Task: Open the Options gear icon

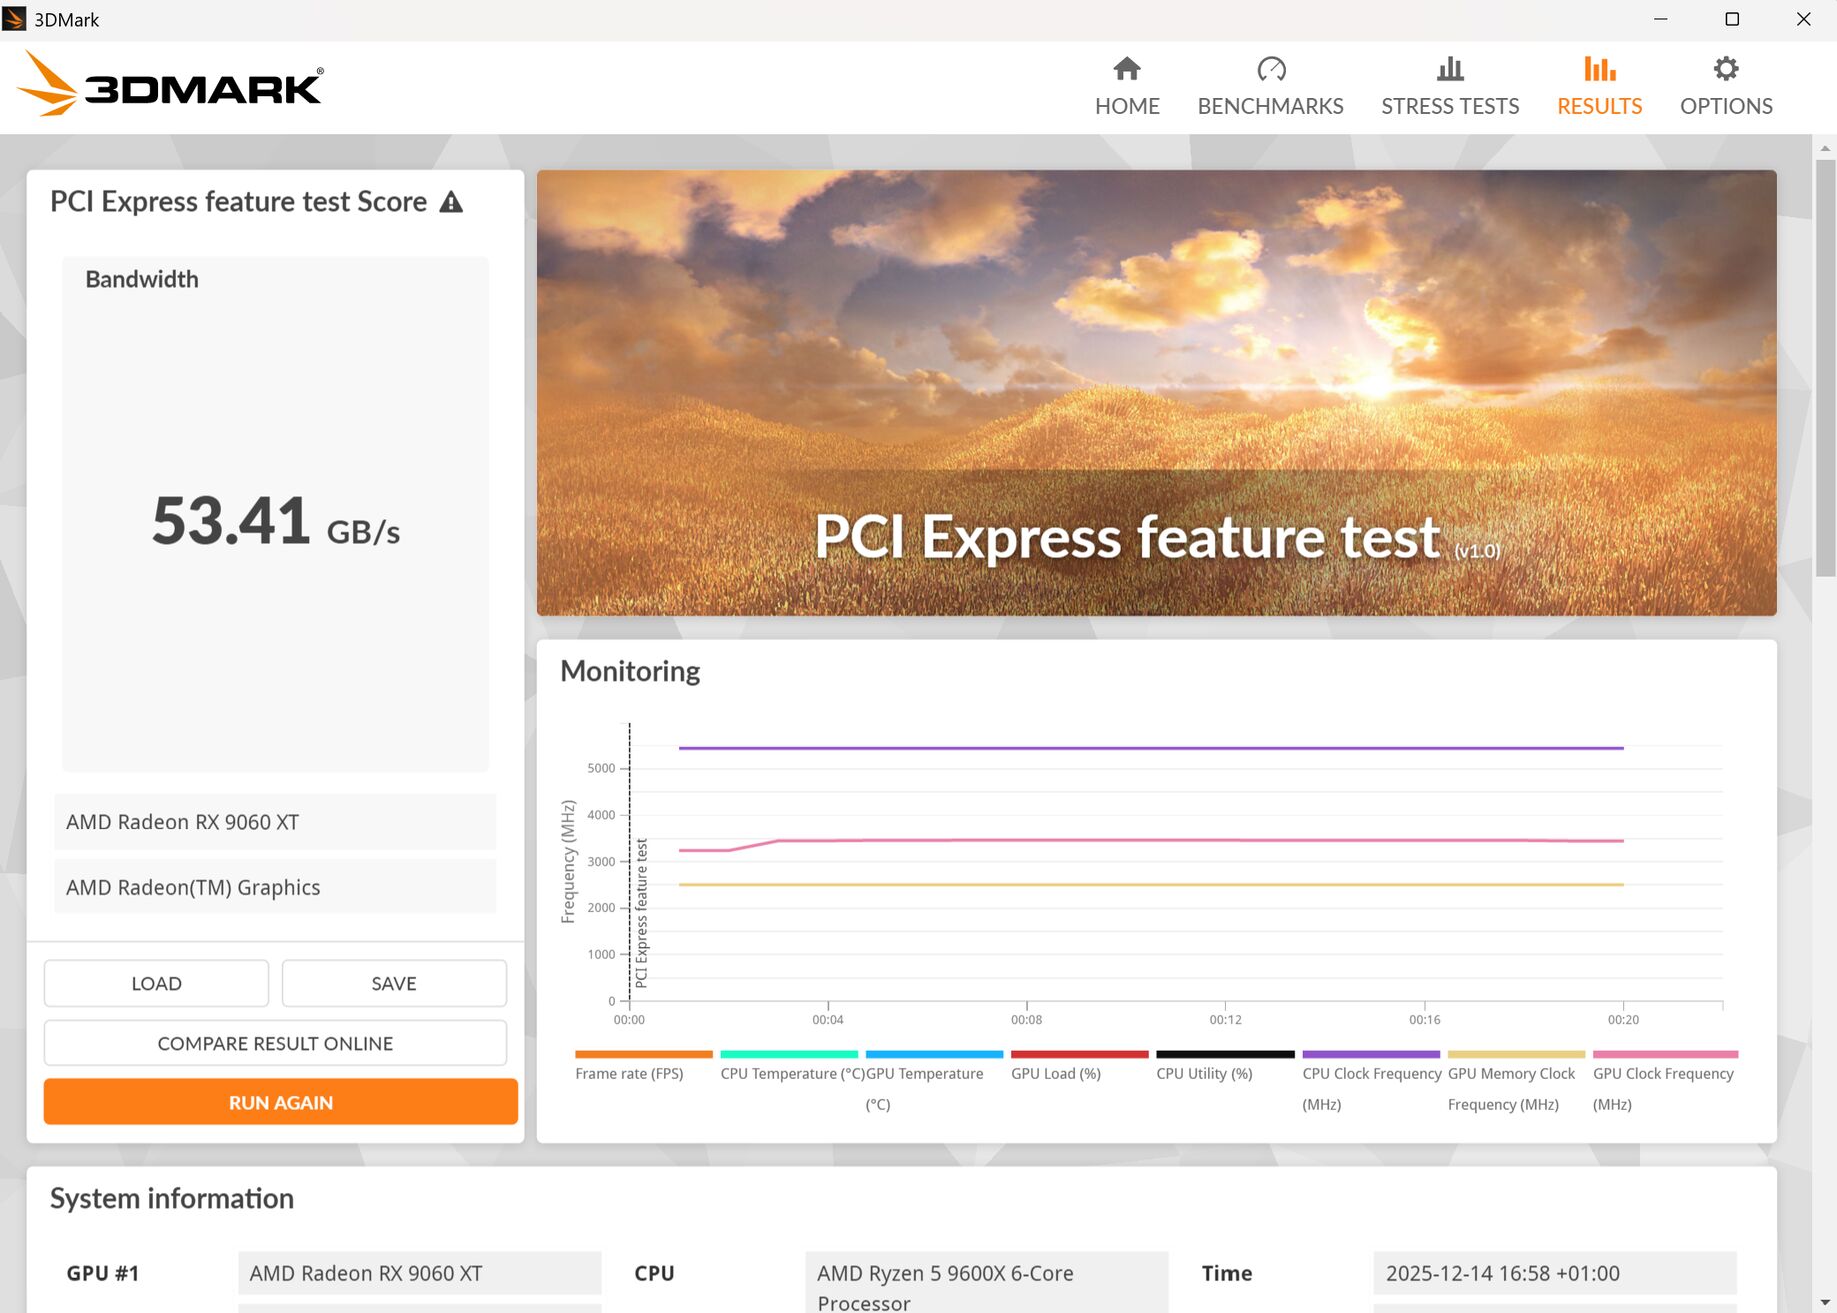Action: click(1726, 69)
